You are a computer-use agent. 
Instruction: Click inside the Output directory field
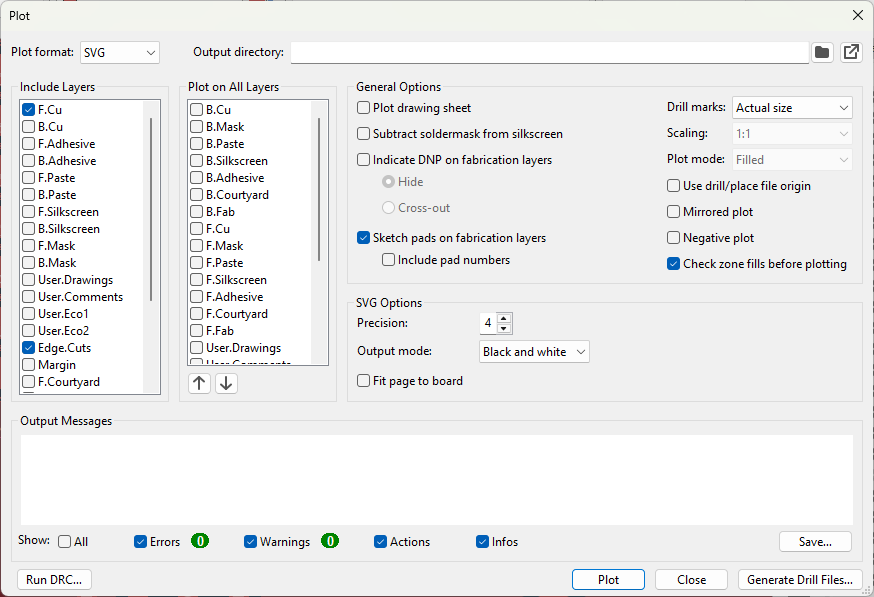(550, 52)
